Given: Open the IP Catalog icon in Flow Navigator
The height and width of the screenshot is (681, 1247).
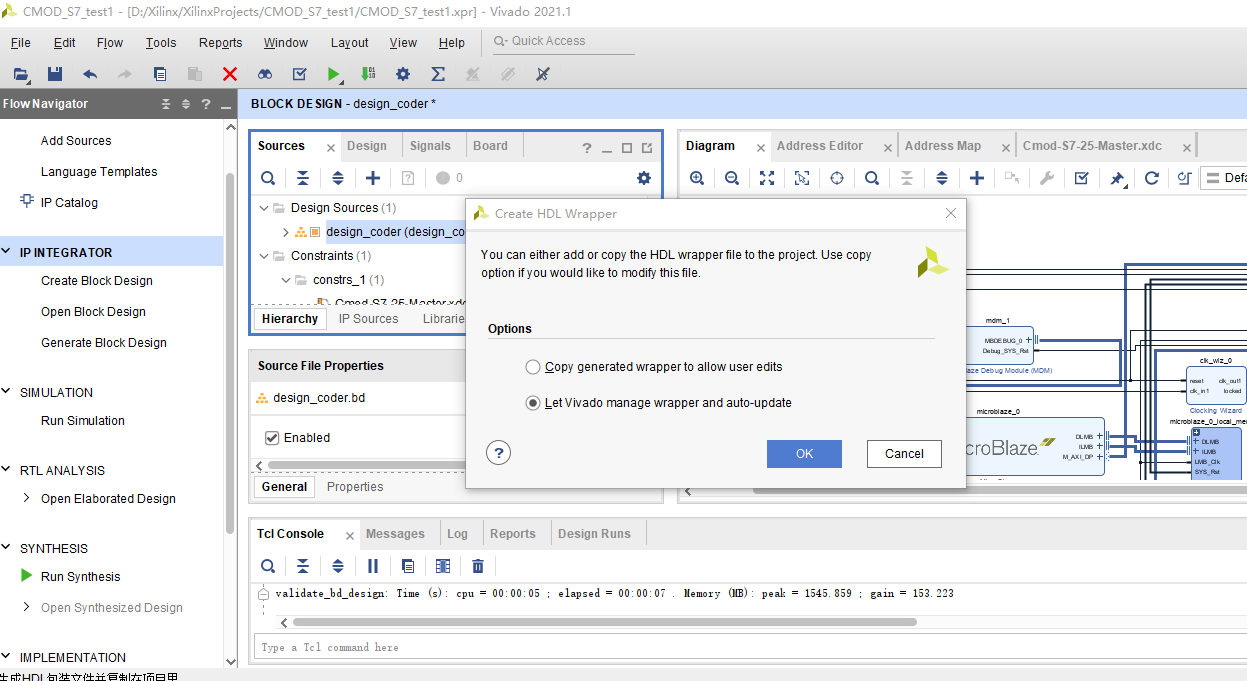Looking at the screenshot, I should click(x=27, y=201).
